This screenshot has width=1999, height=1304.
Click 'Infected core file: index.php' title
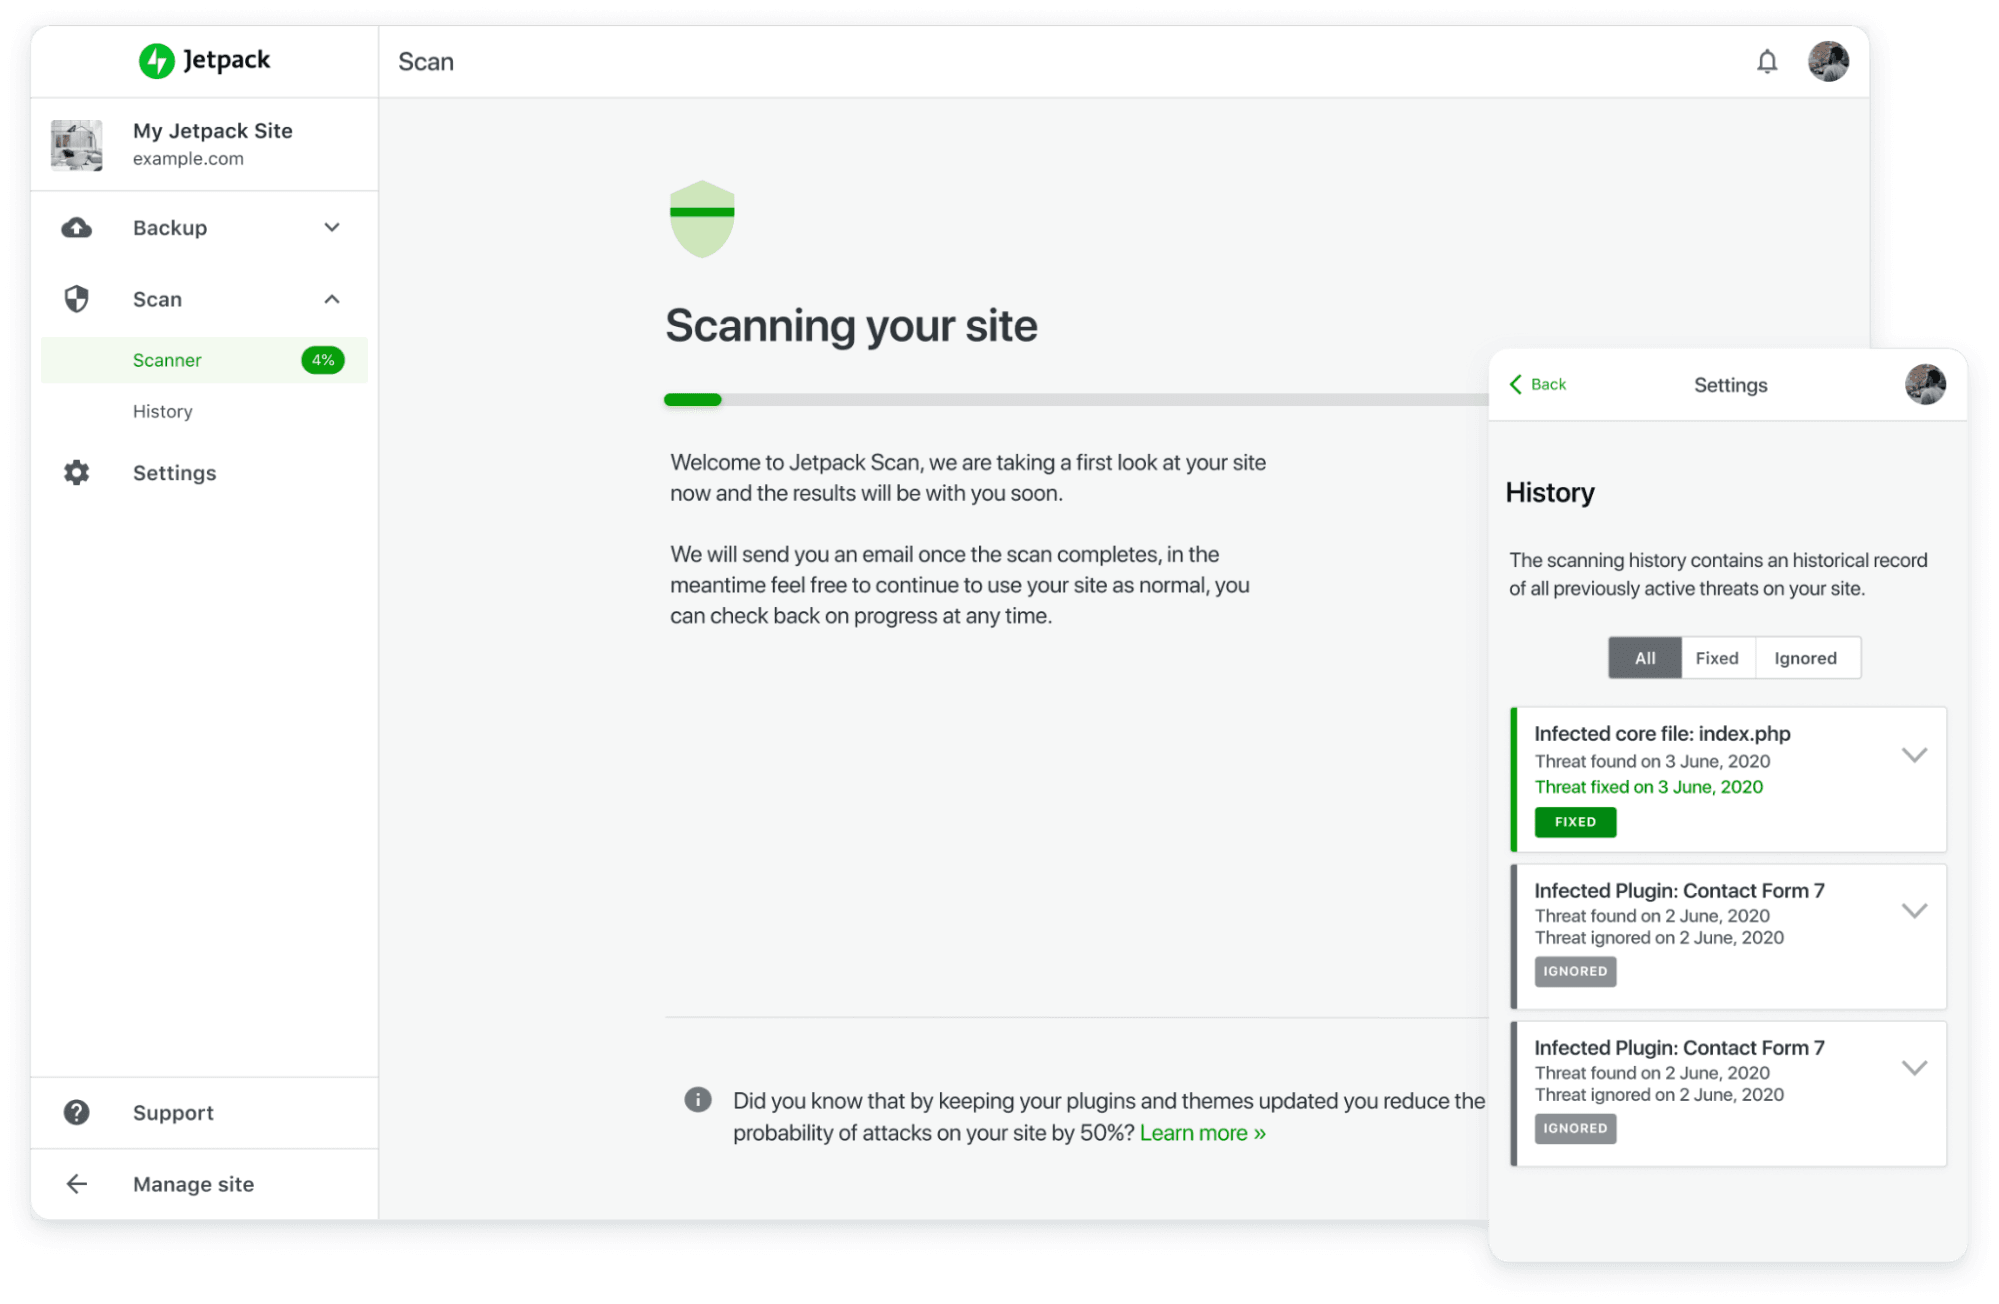tap(1662, 734)
